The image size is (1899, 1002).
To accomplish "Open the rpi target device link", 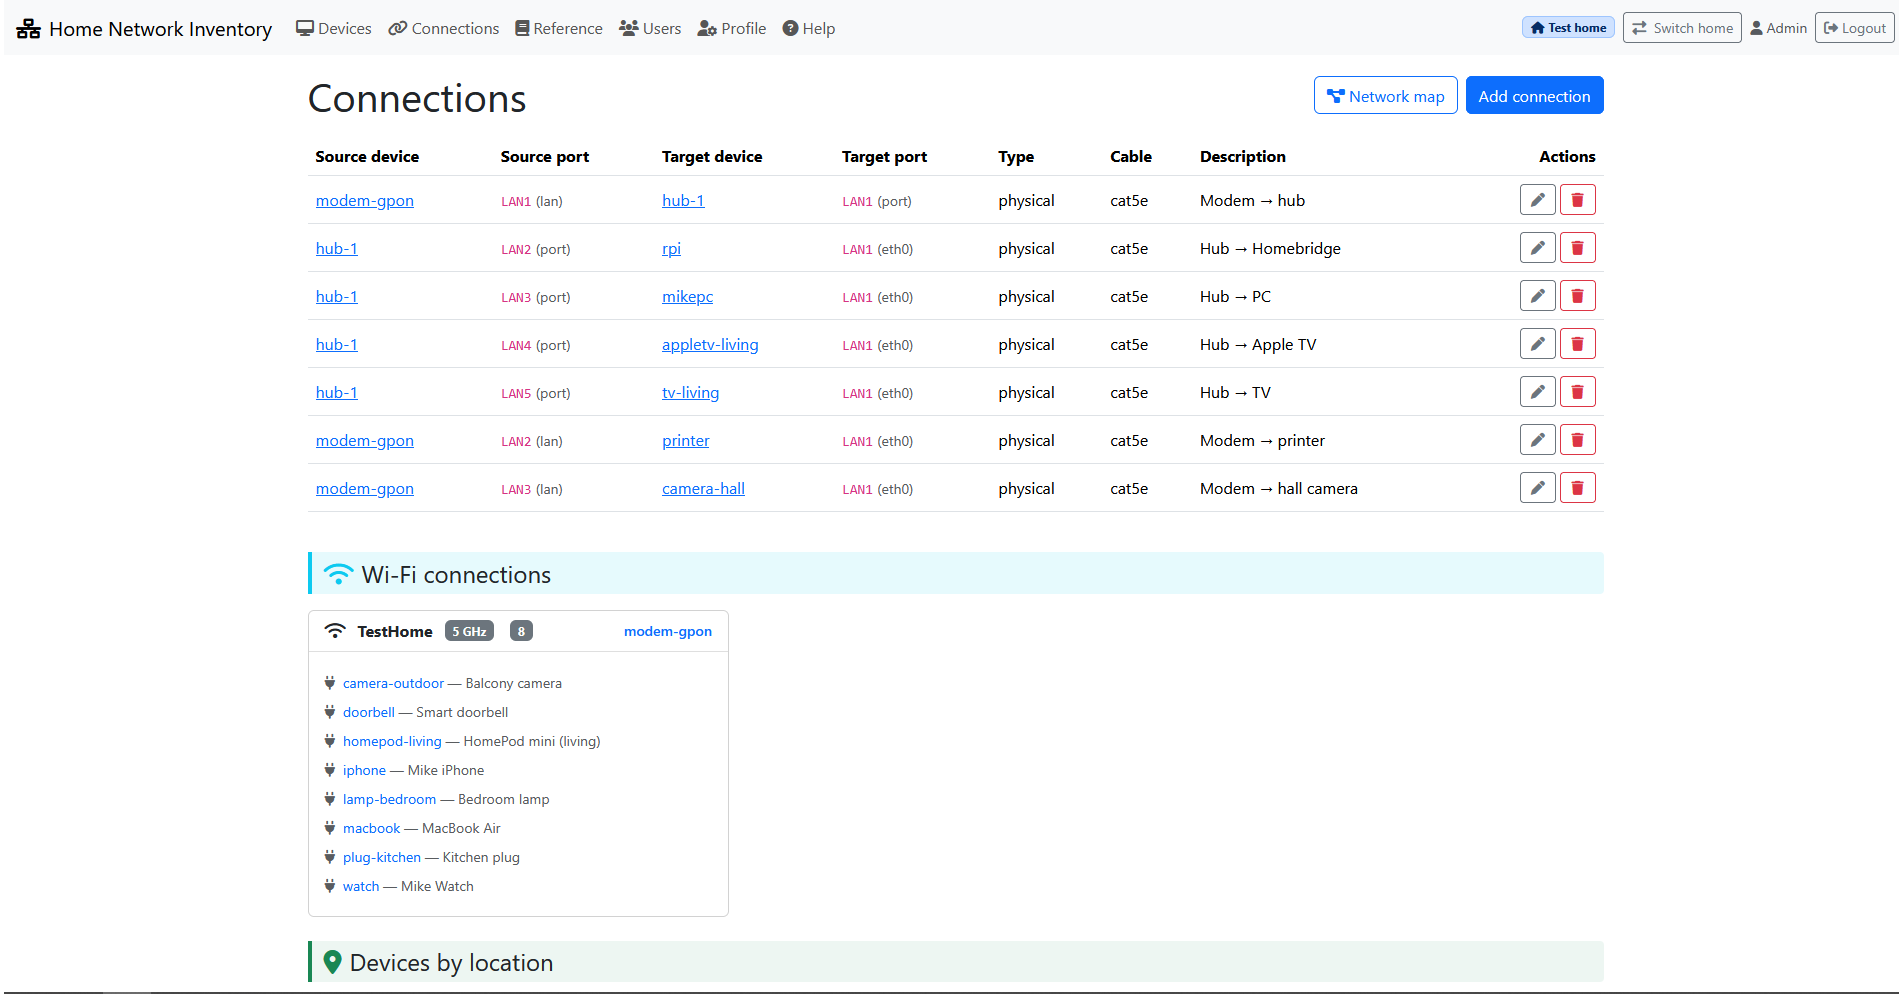I will pyautogui.click(x=671, y=248).
